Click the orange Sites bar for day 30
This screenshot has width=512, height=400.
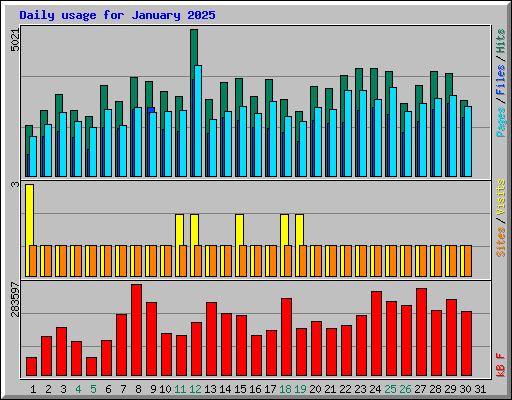point(468,261)
